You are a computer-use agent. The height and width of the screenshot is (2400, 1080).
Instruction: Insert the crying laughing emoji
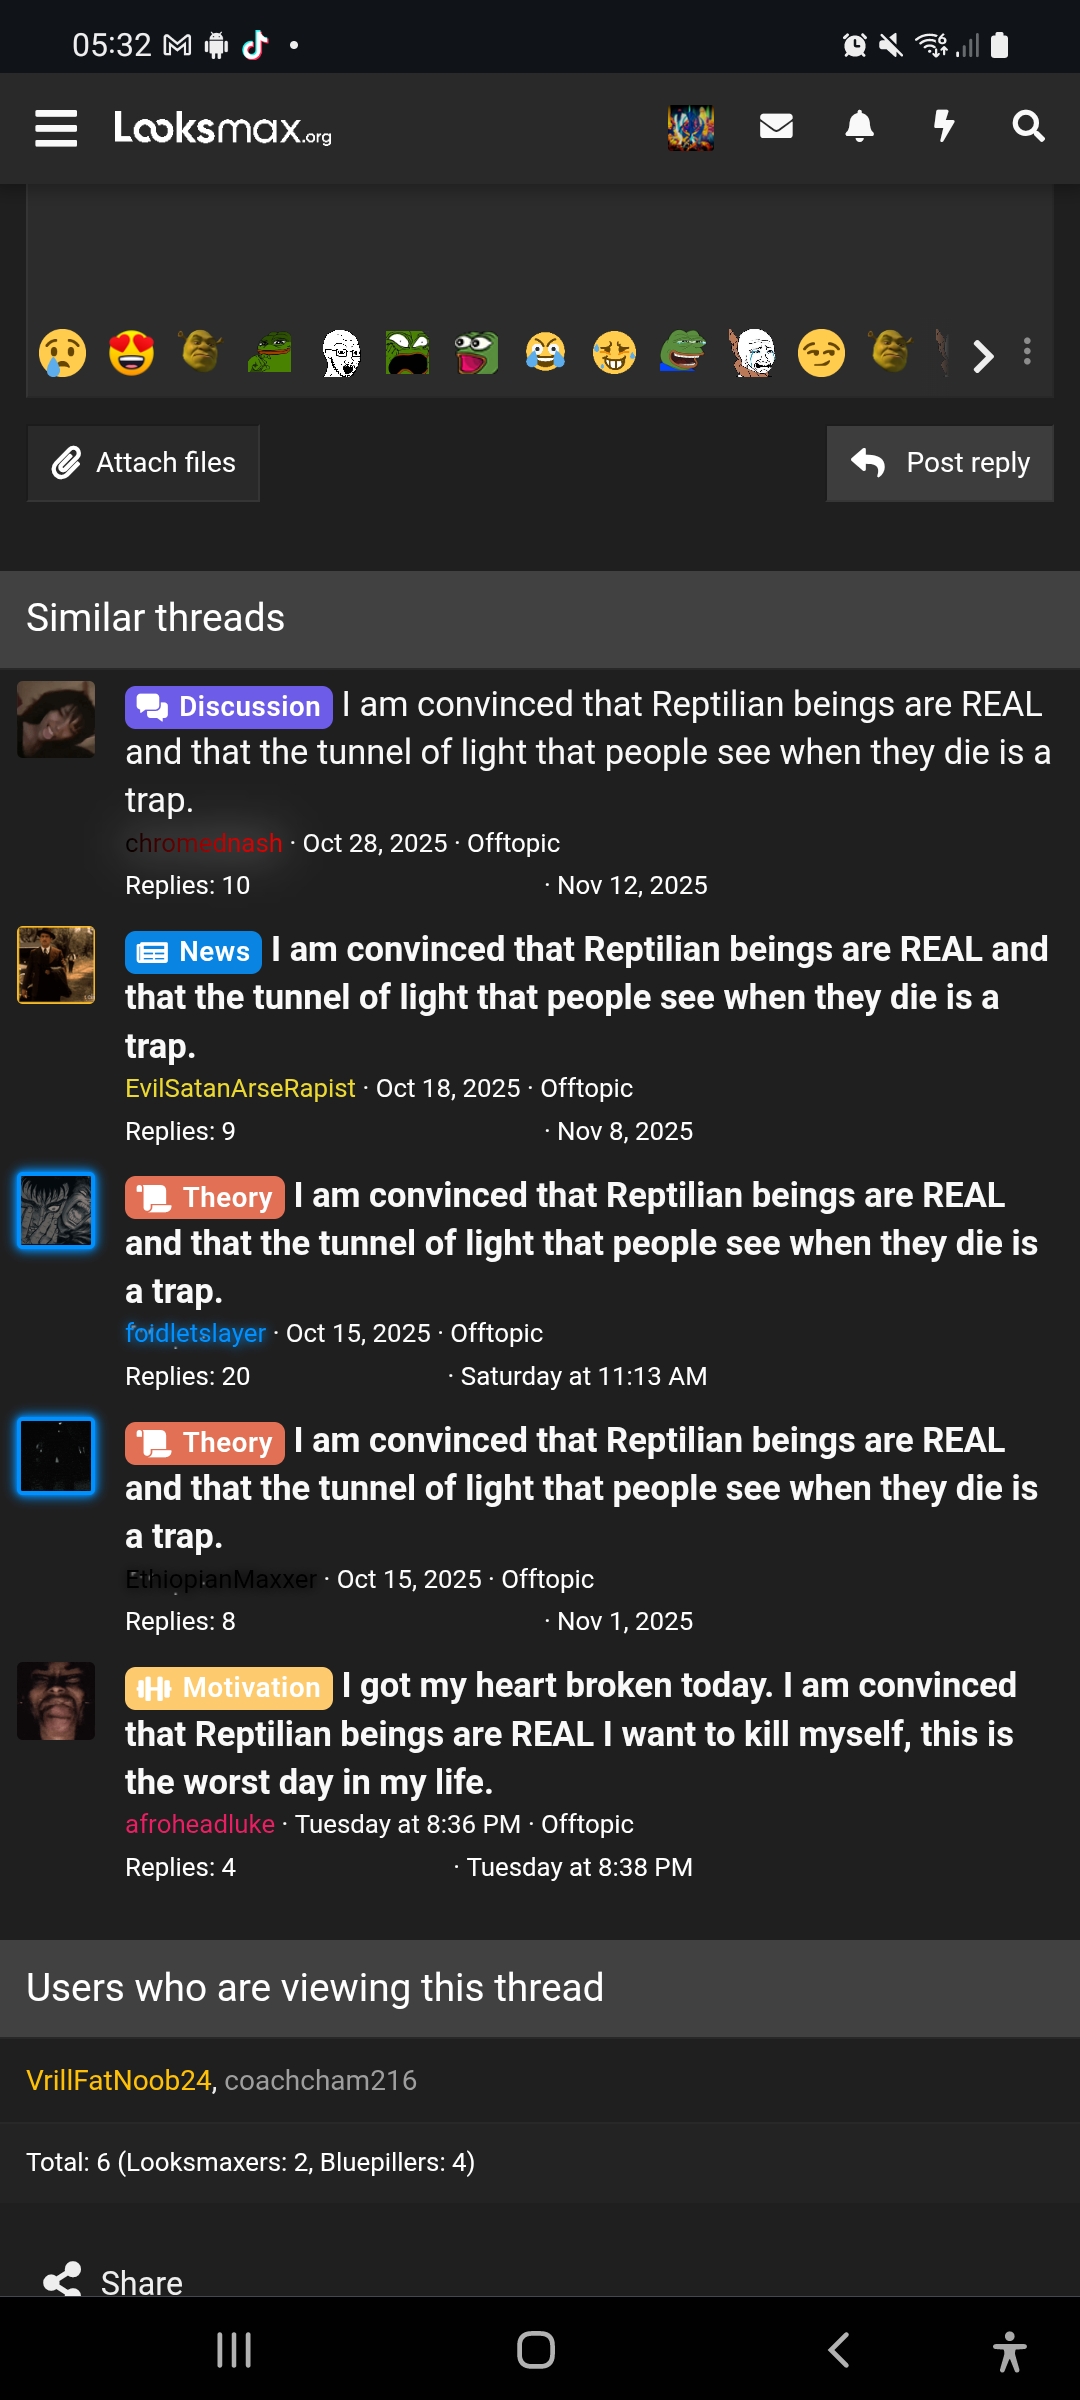(545, 353)
